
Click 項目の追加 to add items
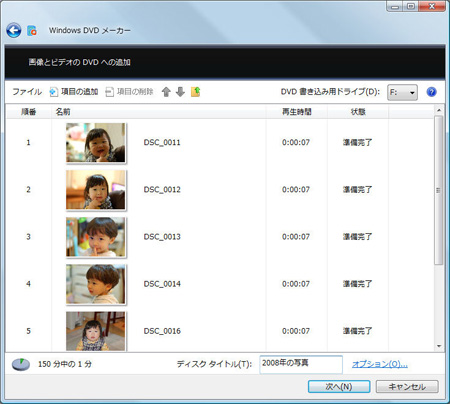(74, 92)
